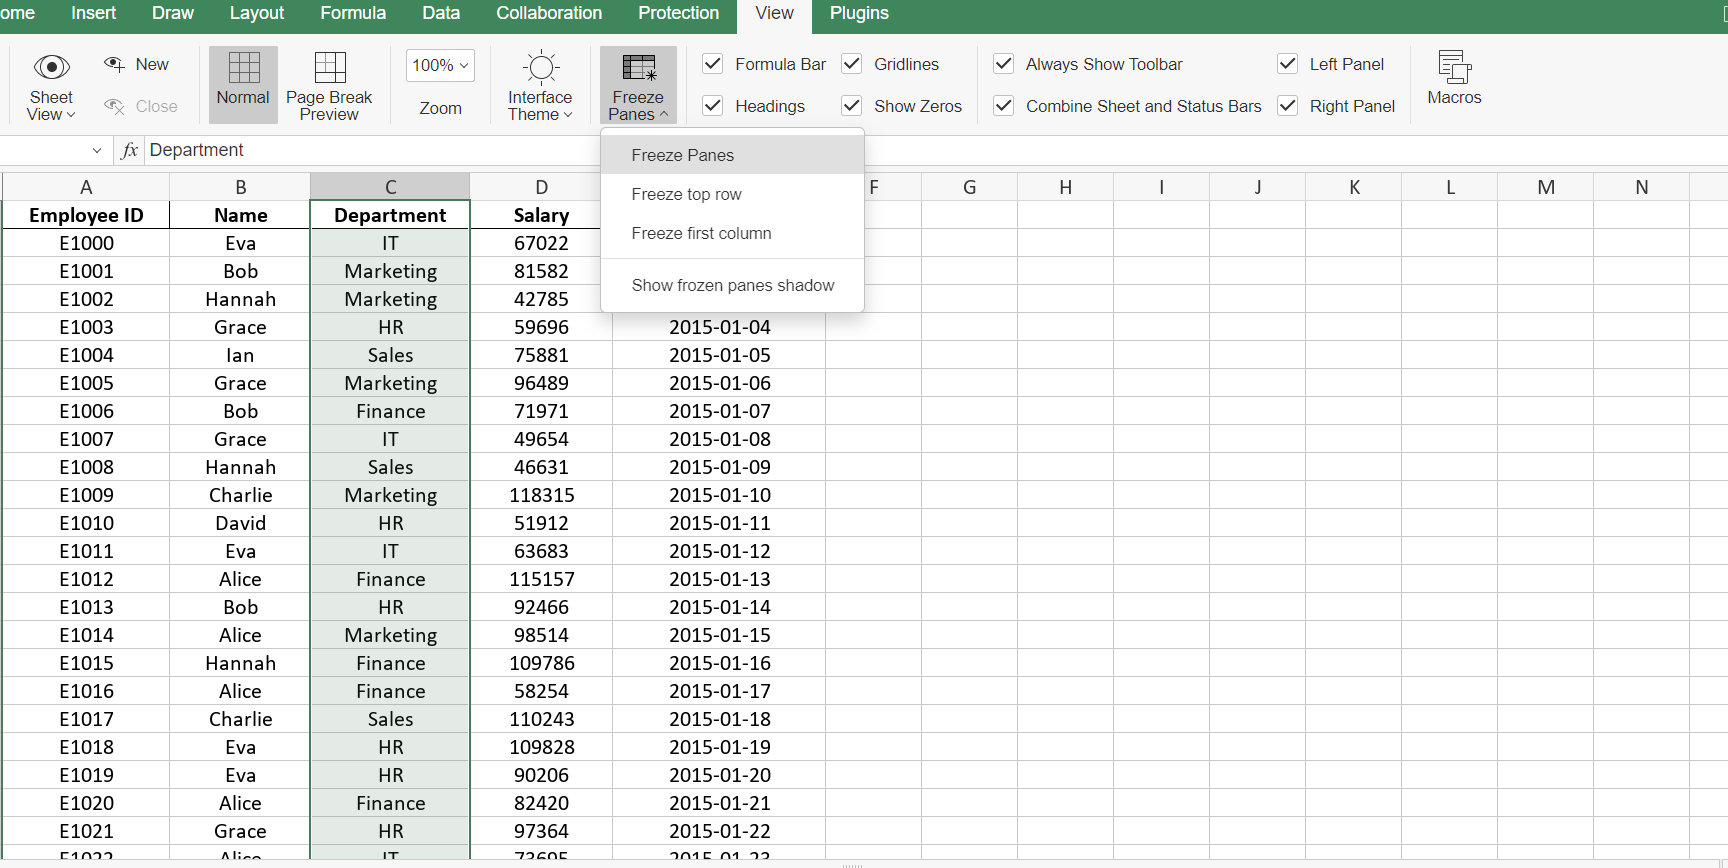Select the name cell Ian

click(x=240, y=355)
